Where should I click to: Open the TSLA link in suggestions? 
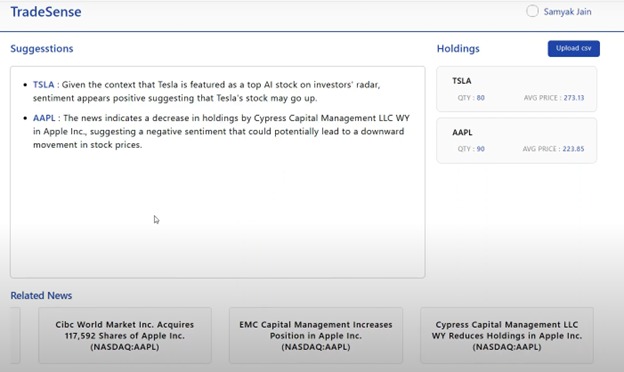click(43, 85)
